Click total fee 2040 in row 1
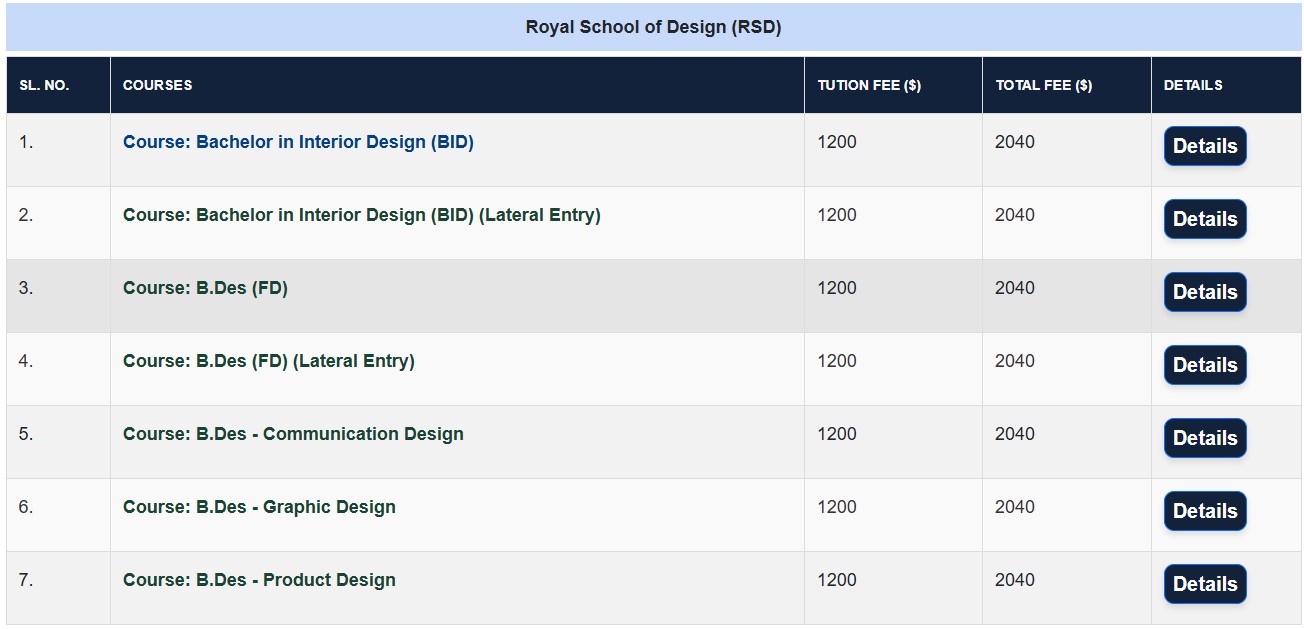The width and height of the screenshot is (1304, 629). (1015, 142)
